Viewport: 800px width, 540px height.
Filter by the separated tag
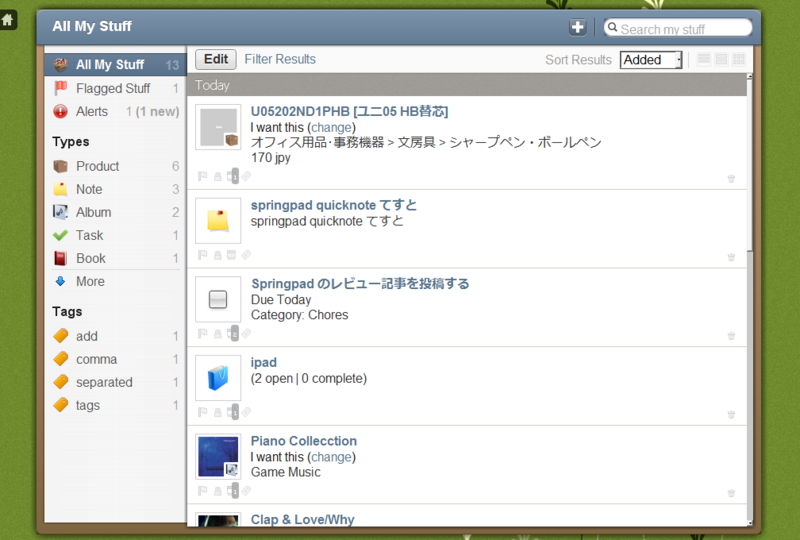click(115, 382)
